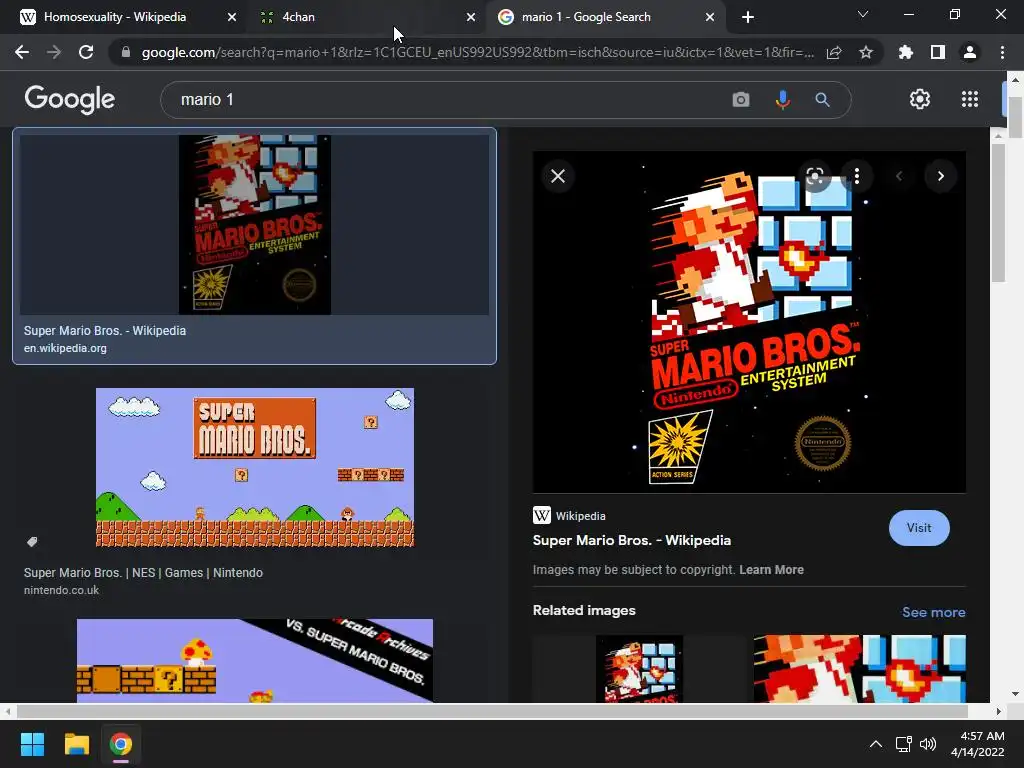Show hidden system tray icons
The image size is (1024, 768).
click(876, 744)
